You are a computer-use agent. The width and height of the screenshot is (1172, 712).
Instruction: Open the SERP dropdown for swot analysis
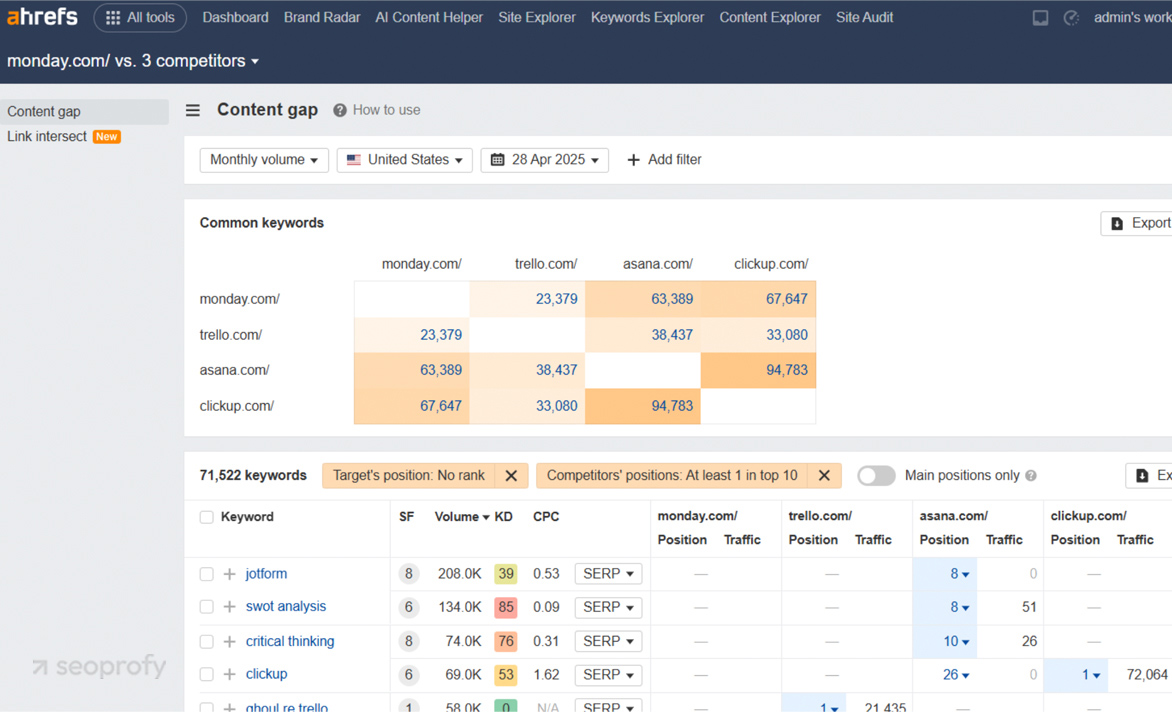click(x=608, y=607)
